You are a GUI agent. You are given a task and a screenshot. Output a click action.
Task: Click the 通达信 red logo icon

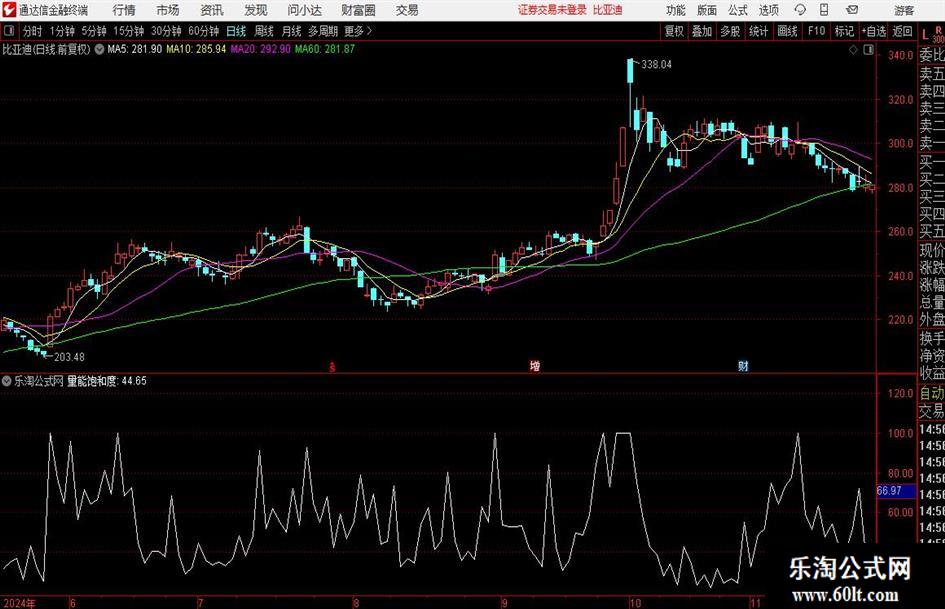pyautogui.click(x=9, y=10)
